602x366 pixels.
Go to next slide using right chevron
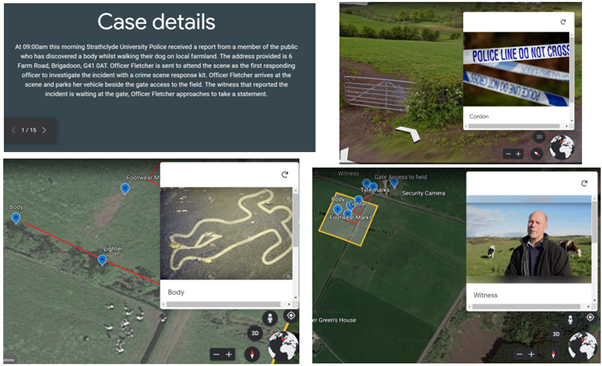(44, 130)
